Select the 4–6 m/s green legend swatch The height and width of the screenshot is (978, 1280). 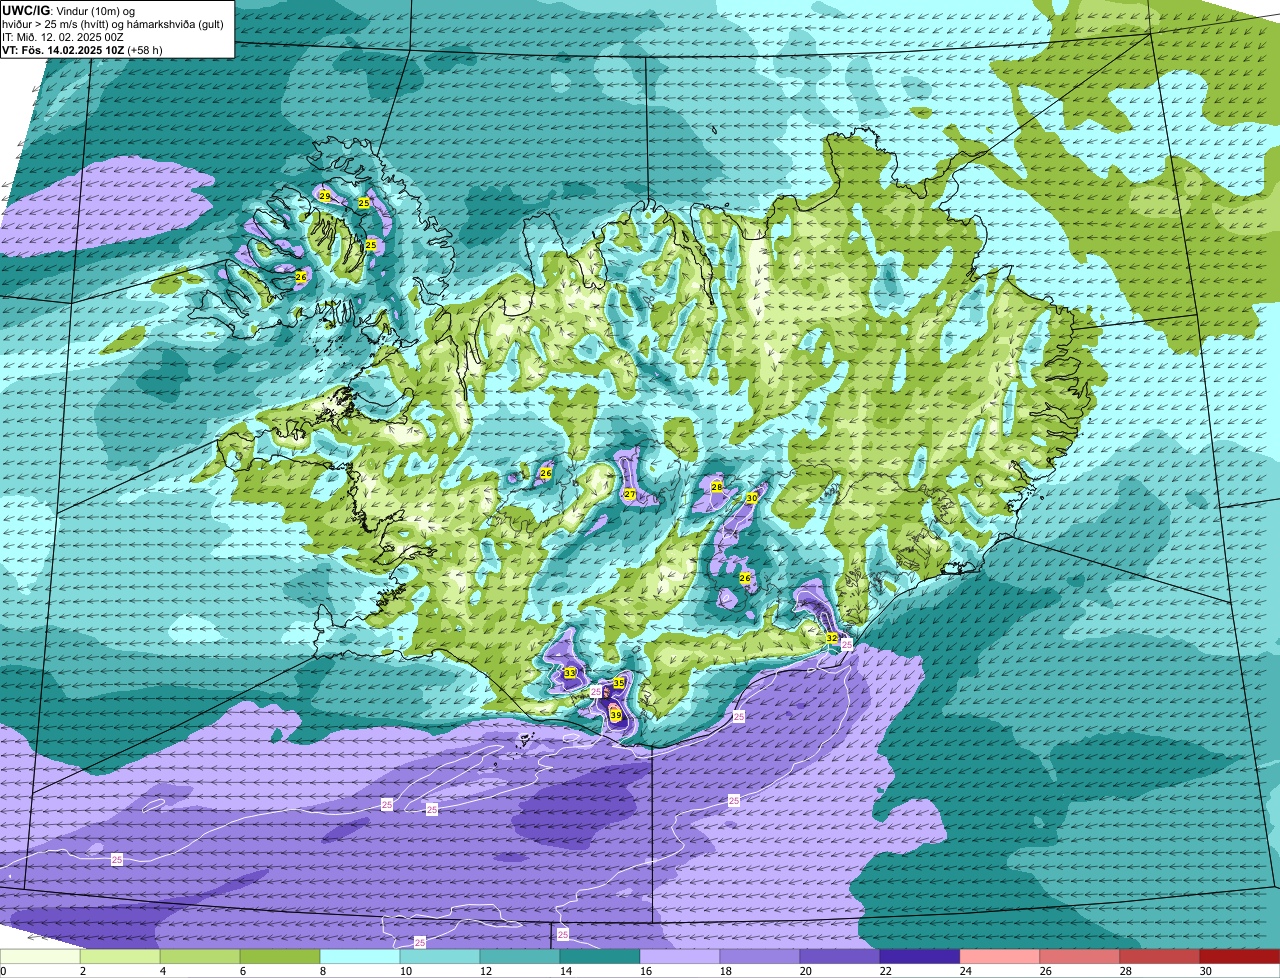pos(200,957)
